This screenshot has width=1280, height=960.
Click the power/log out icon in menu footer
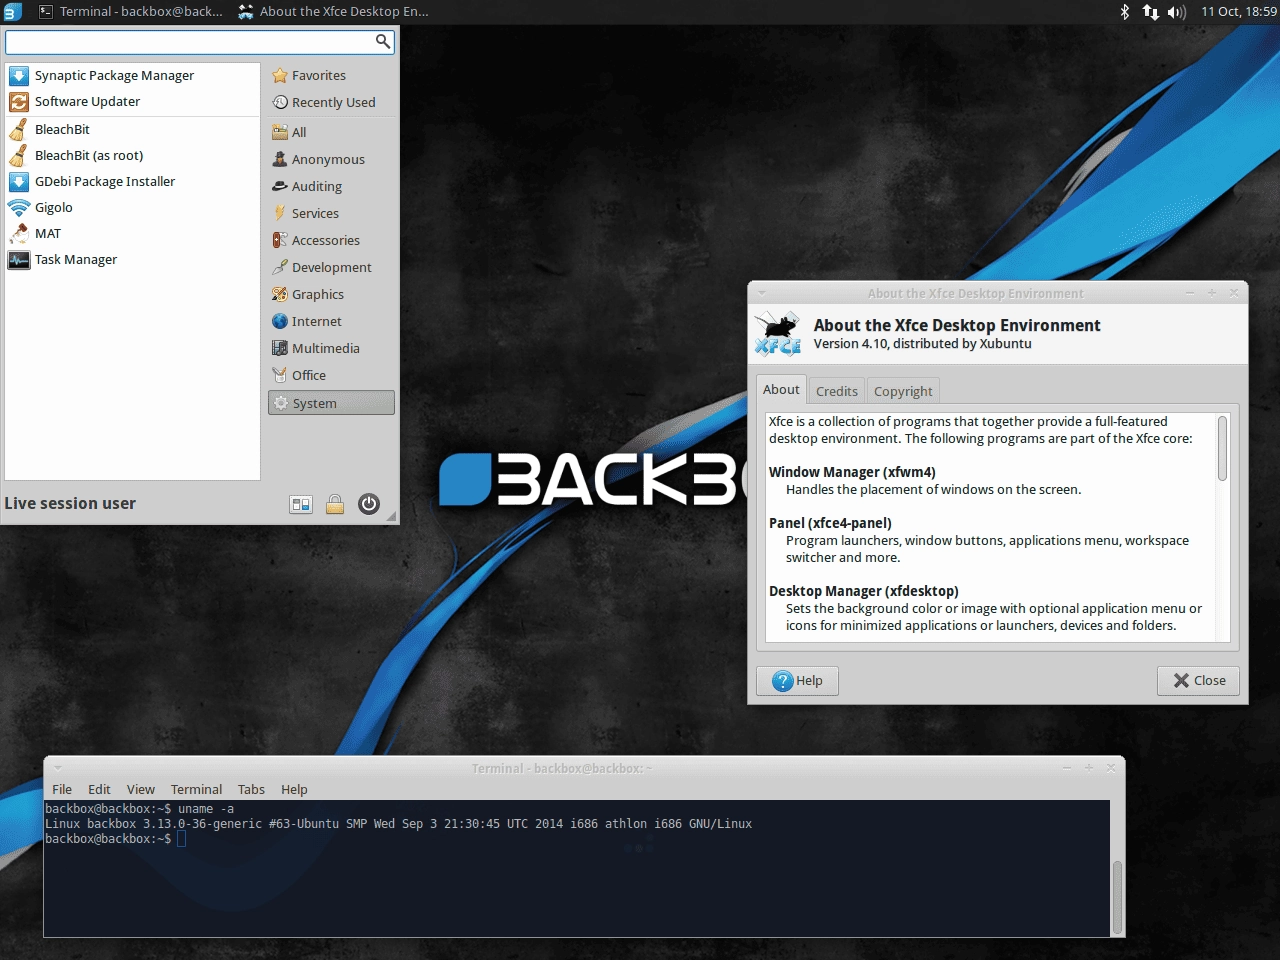(369, 504)
